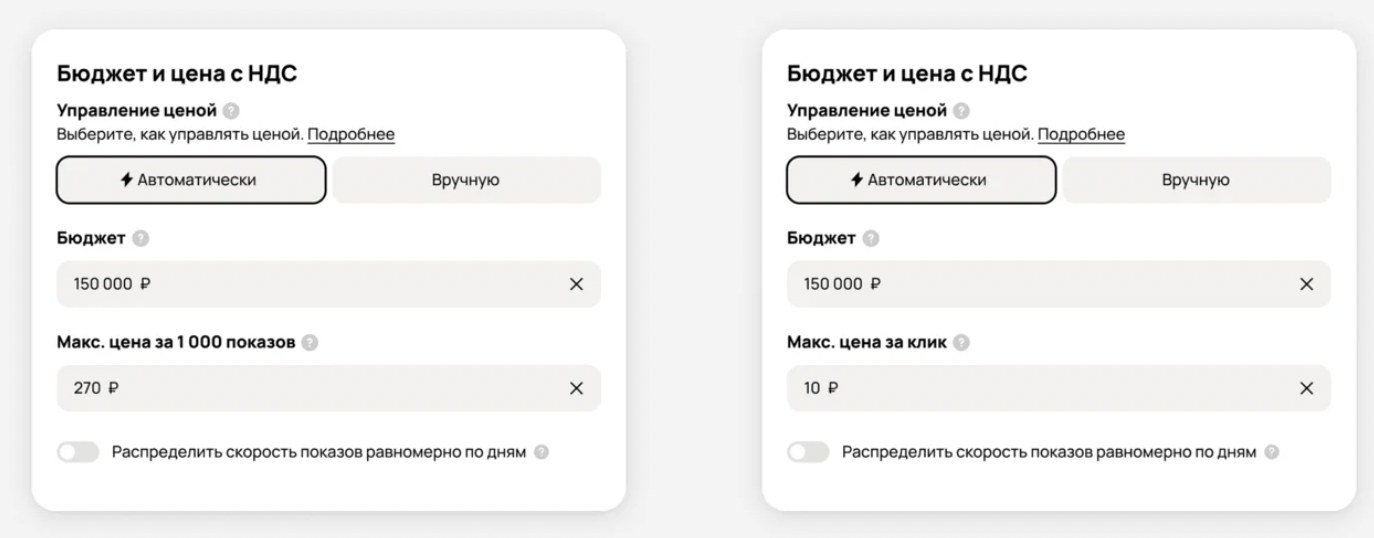Click help icon beside right Управление ценой
Screen dimensions: 1374x538
pyautogui.click(x=961, y=110)
